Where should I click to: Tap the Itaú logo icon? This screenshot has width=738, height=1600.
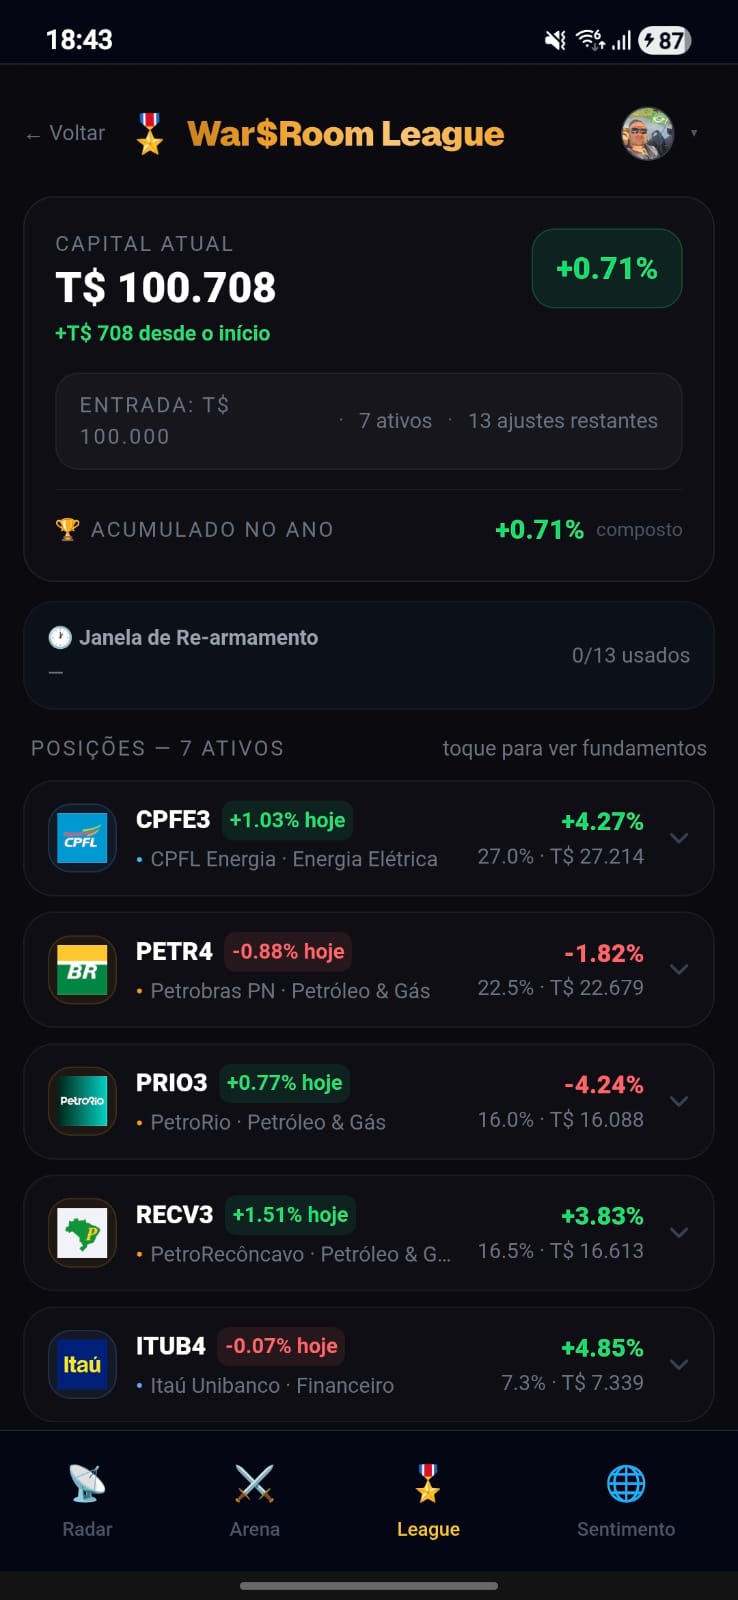(82, 1364)
